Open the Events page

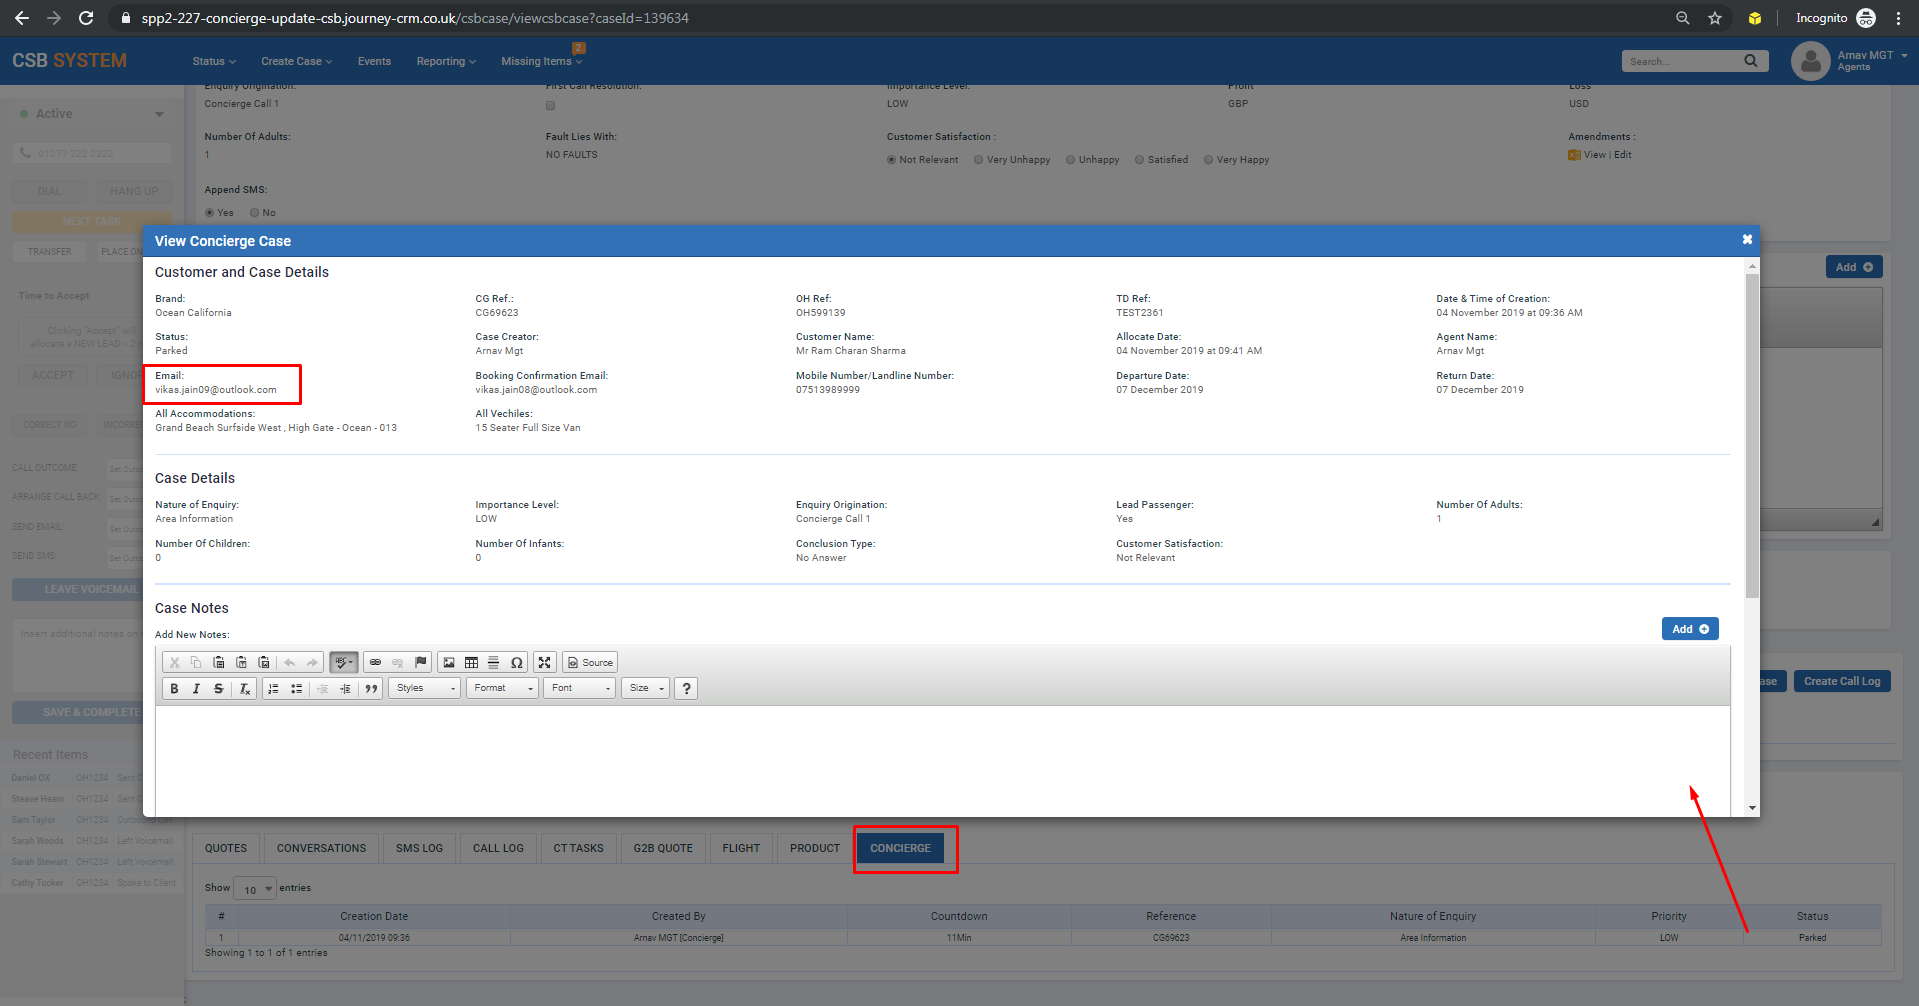pyautogui.click(x=374, y=61)
